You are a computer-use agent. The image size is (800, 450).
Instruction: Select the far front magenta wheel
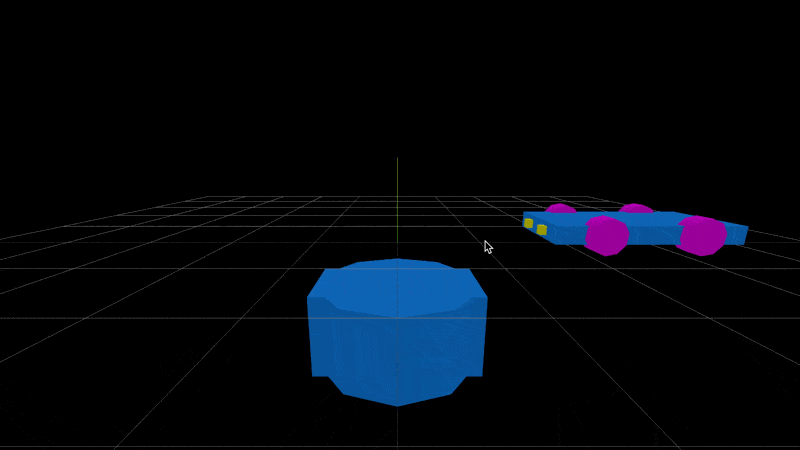coord(560,209)
